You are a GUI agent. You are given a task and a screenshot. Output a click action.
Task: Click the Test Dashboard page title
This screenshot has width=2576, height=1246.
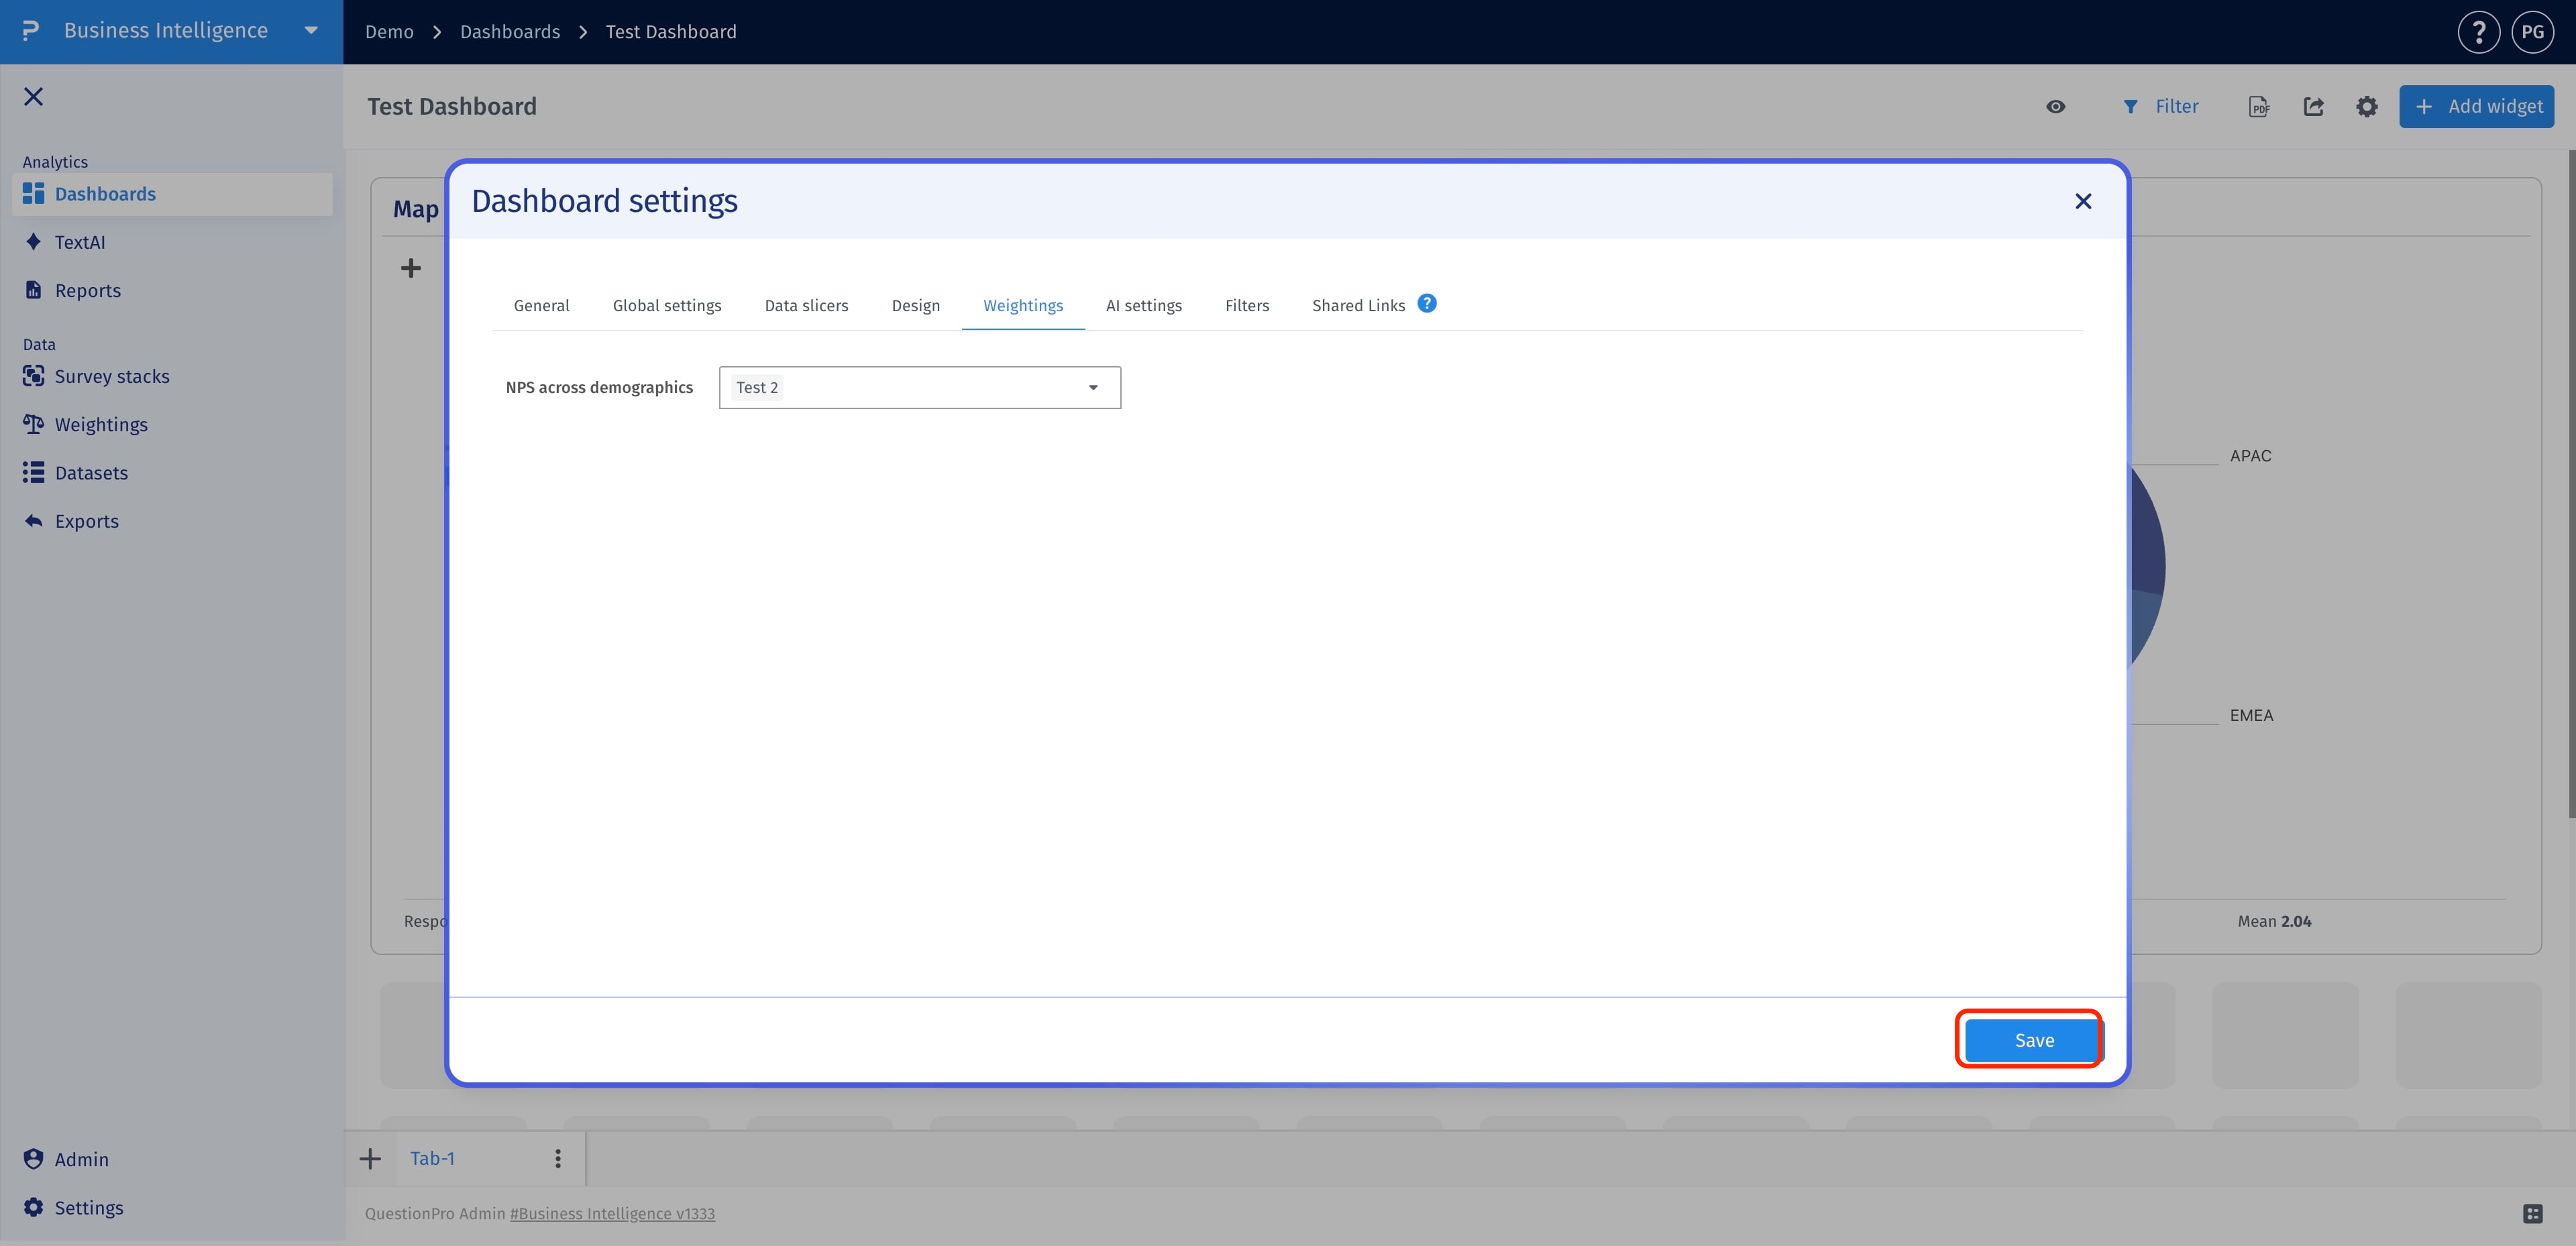[x=452, y=106]
